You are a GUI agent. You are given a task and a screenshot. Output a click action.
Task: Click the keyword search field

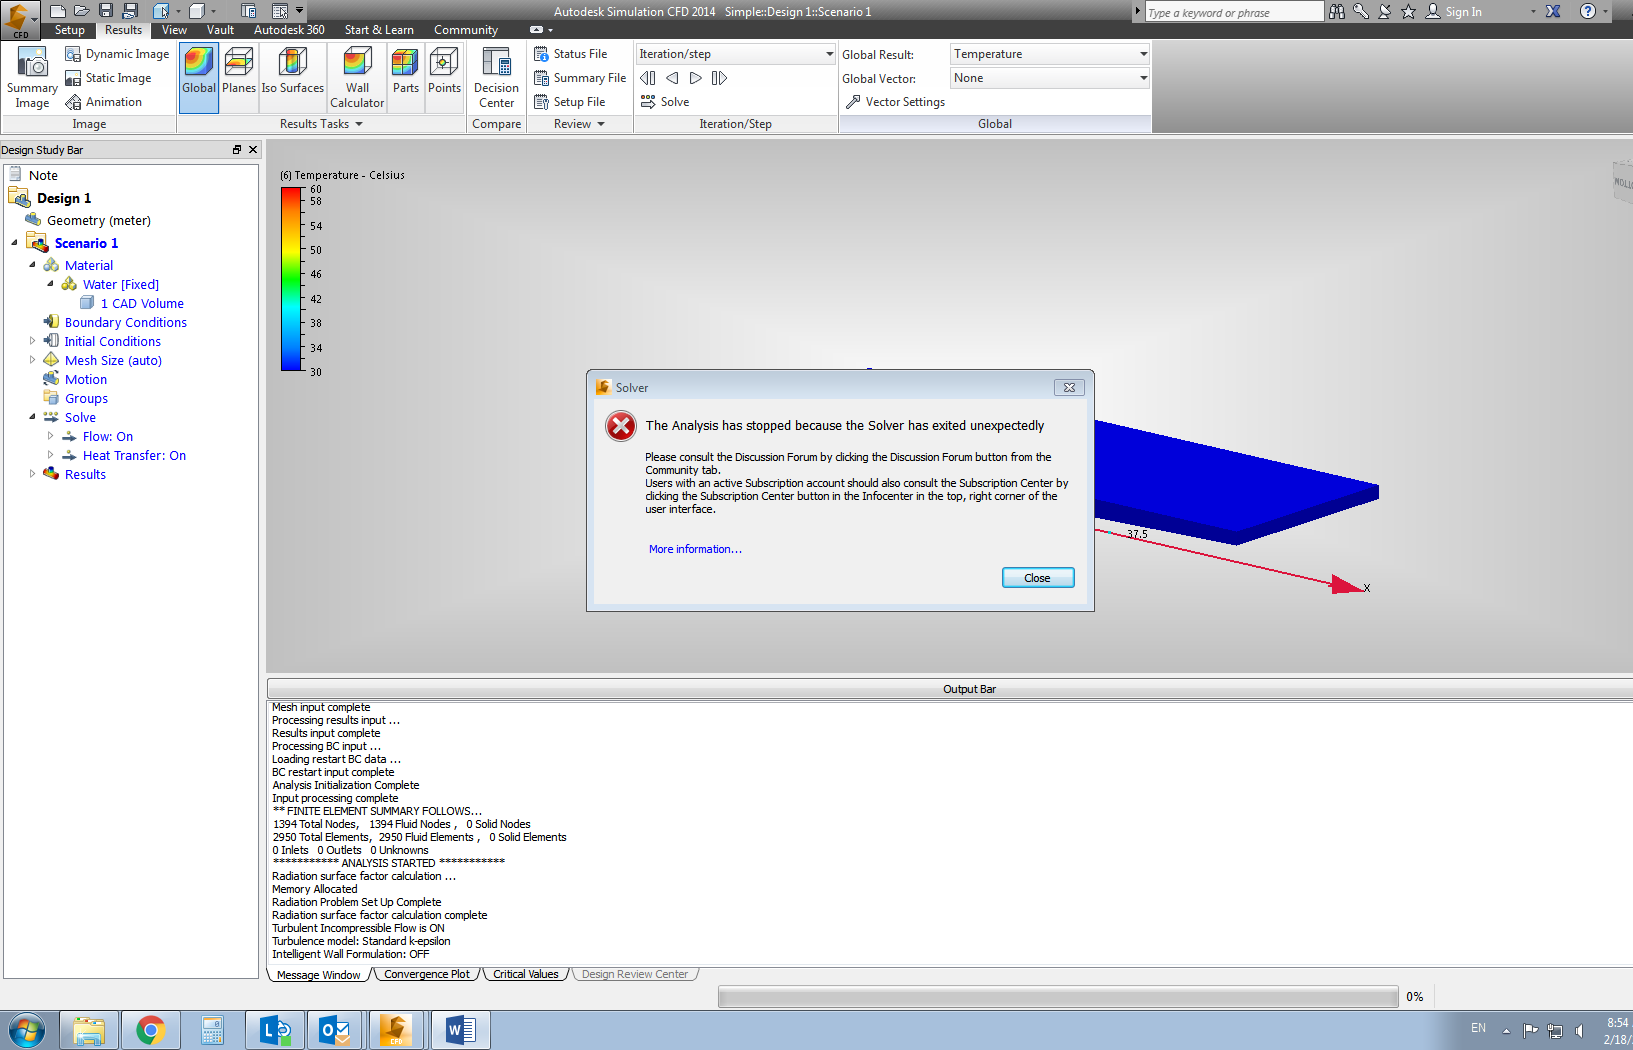tap(1234, 12)
